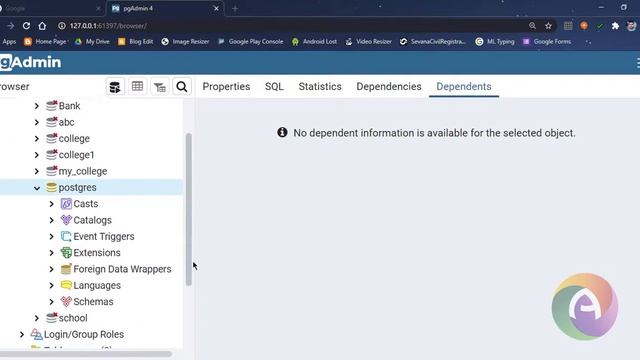640x360 pixels.
Task: Bookmark this page with star icon
Action: coord(548,26)
